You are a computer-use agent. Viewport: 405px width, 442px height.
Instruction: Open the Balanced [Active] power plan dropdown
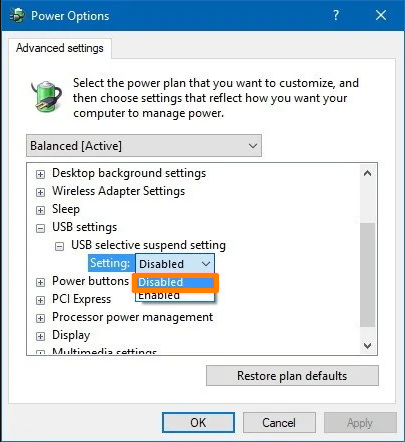[x=144, y=146]
